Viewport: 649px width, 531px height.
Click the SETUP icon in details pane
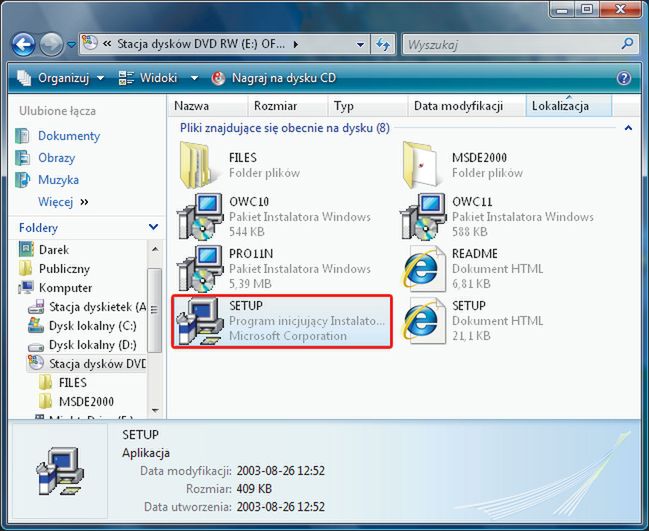coord(60,471)
